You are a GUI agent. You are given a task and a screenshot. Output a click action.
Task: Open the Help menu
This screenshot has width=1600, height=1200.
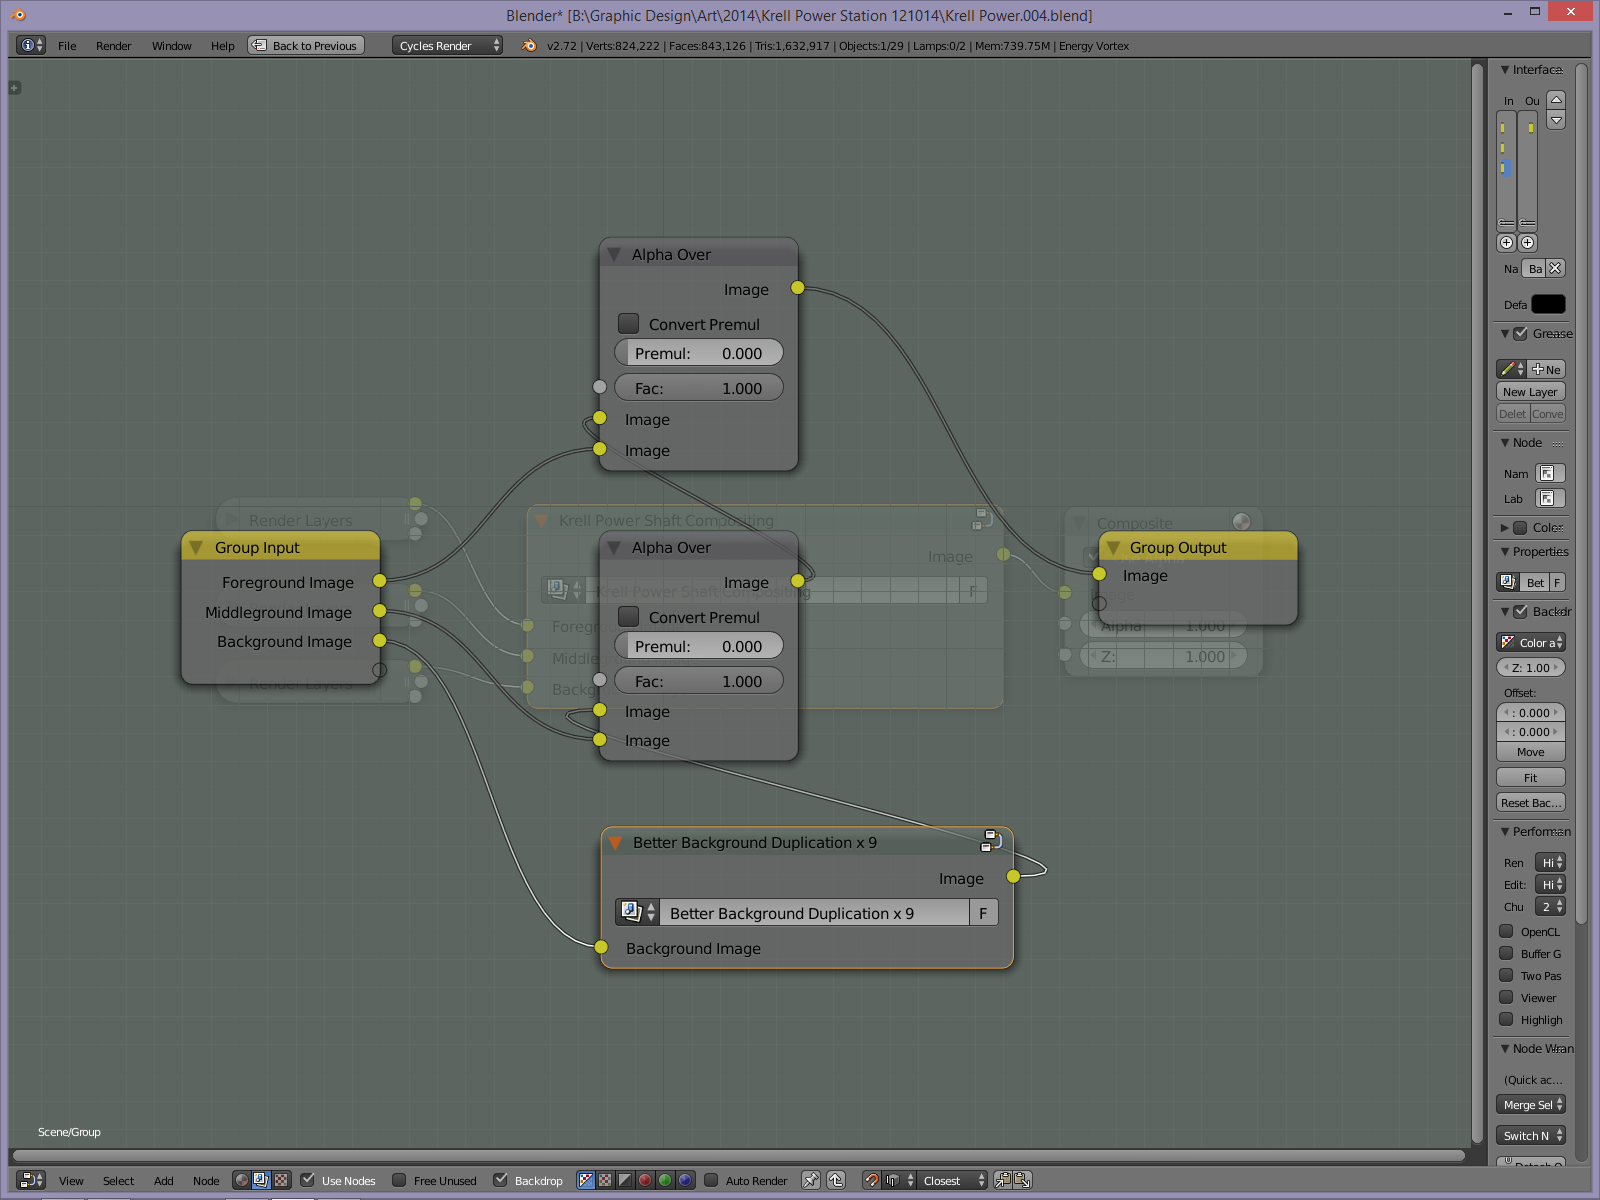222,46
